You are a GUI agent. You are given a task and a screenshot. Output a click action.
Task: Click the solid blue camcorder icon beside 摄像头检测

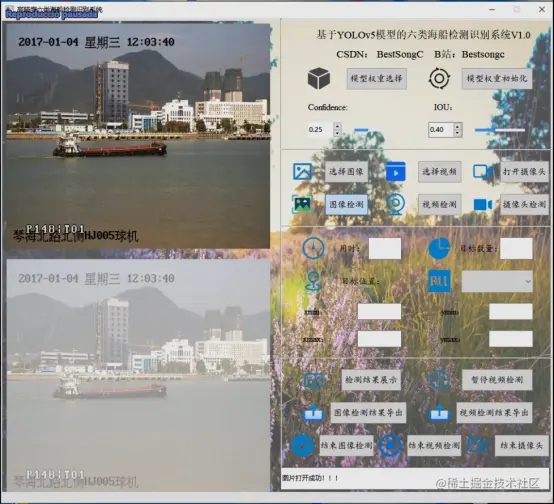coord(483,204)
